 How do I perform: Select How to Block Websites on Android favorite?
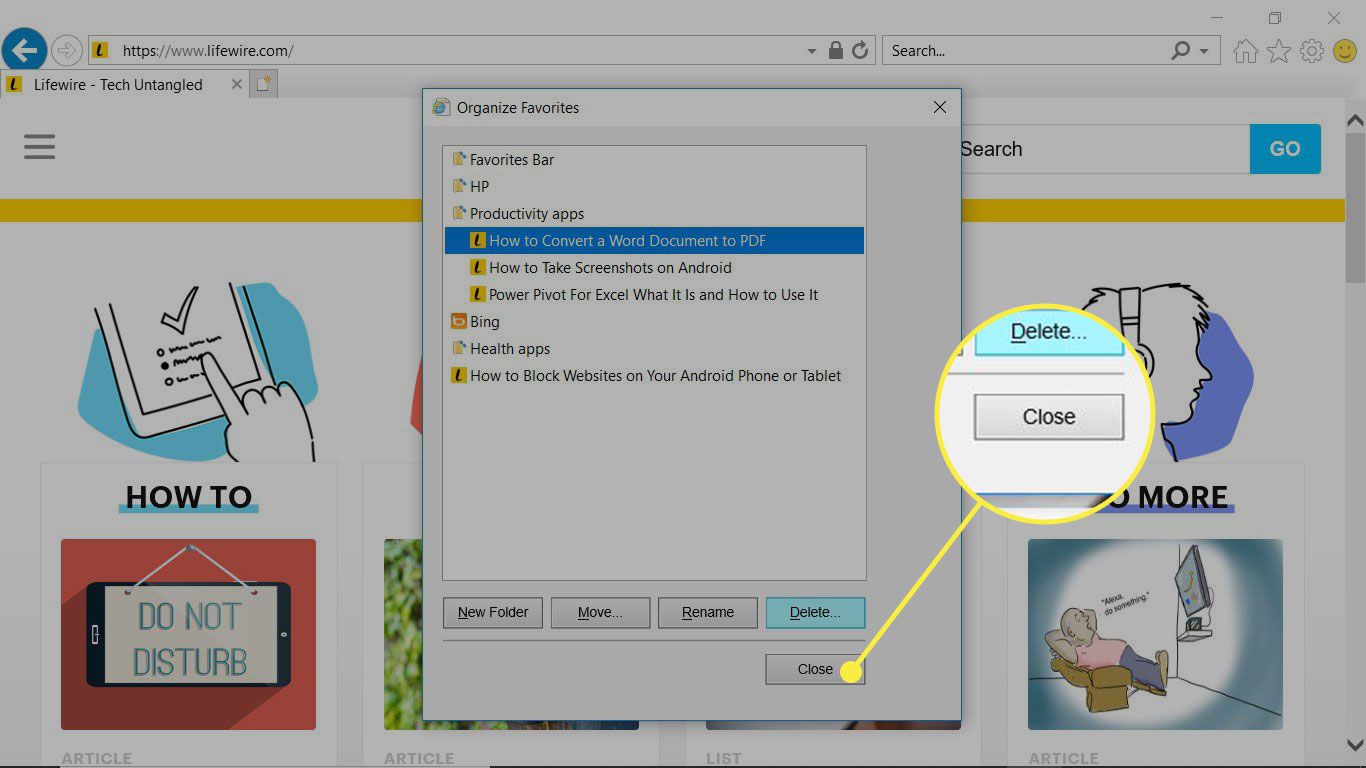click(x=647, y=375)
